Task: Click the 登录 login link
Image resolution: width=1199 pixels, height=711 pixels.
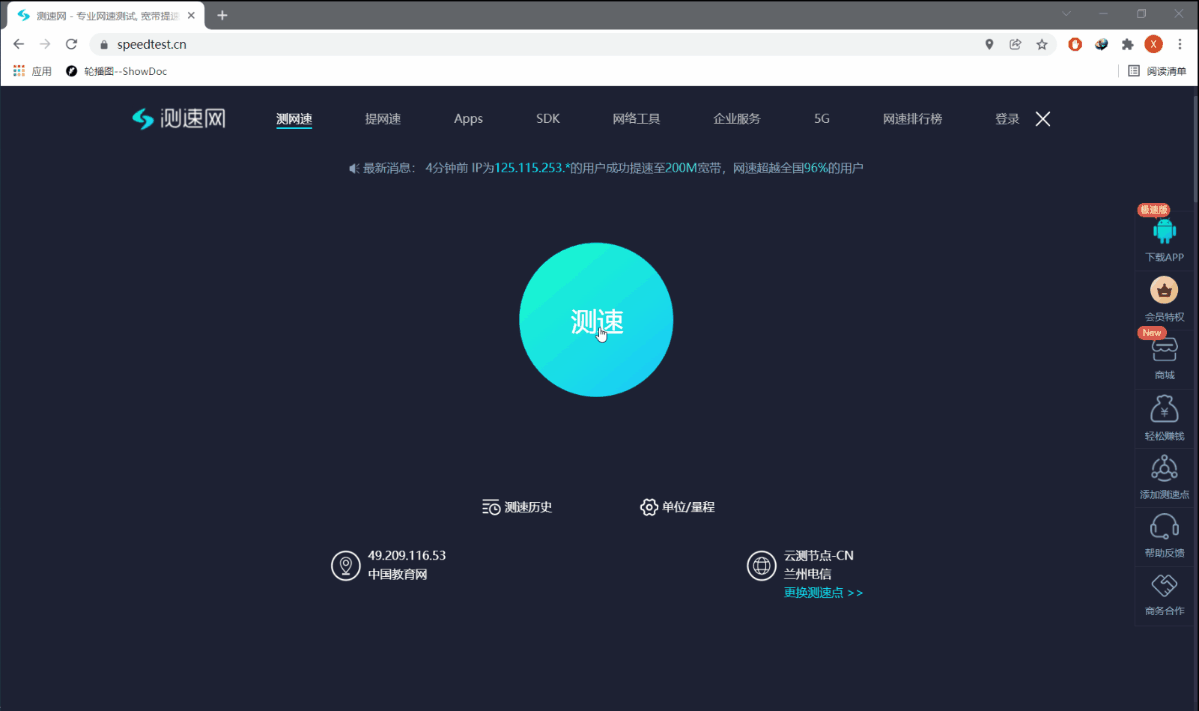Action: pyautogui.click(x=1006, y=118)
